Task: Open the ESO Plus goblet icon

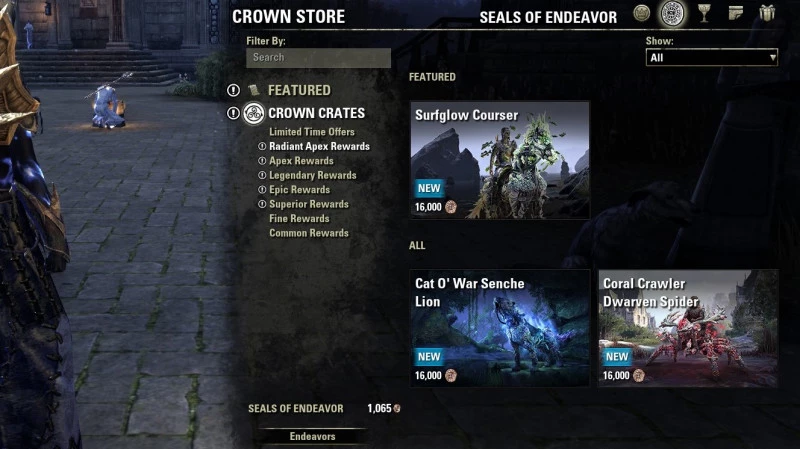Action: 704,13
